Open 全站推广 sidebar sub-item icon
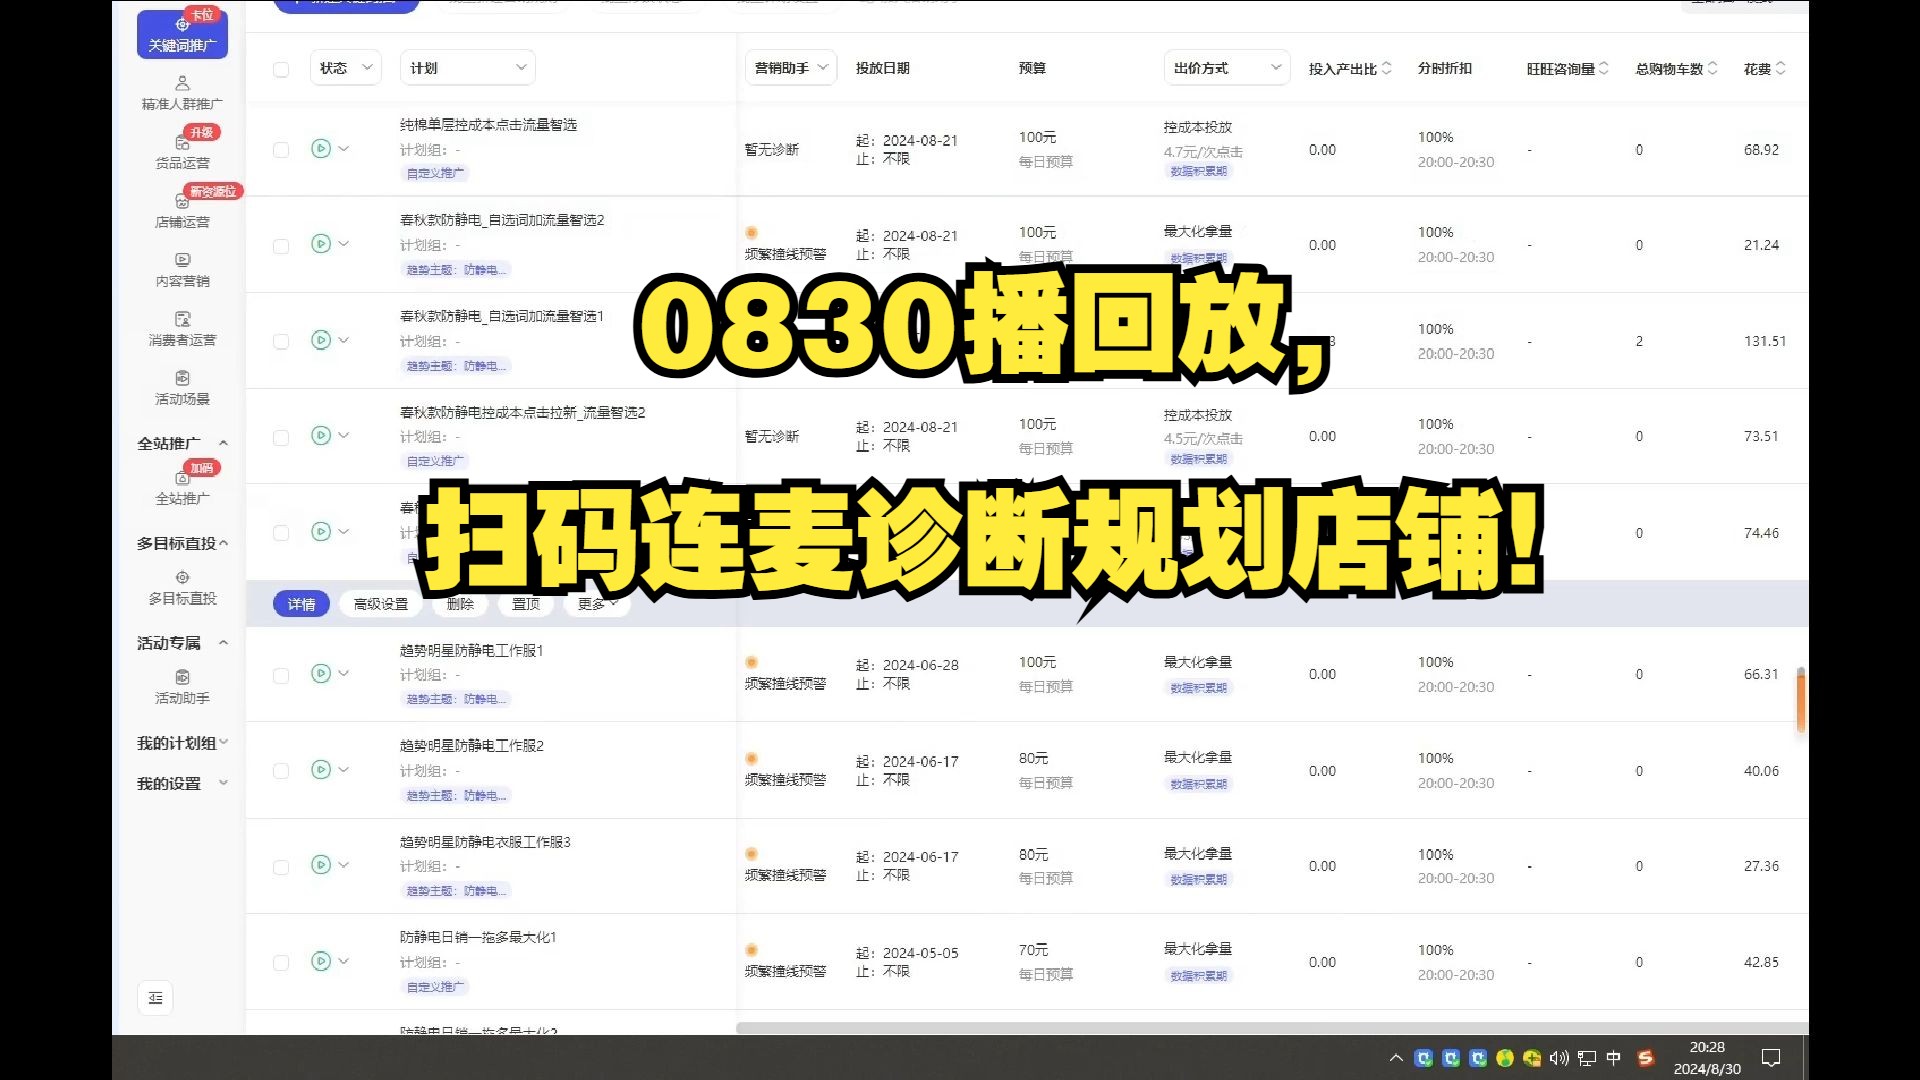Screen dimensions: 1920x1080 point(182,478)
